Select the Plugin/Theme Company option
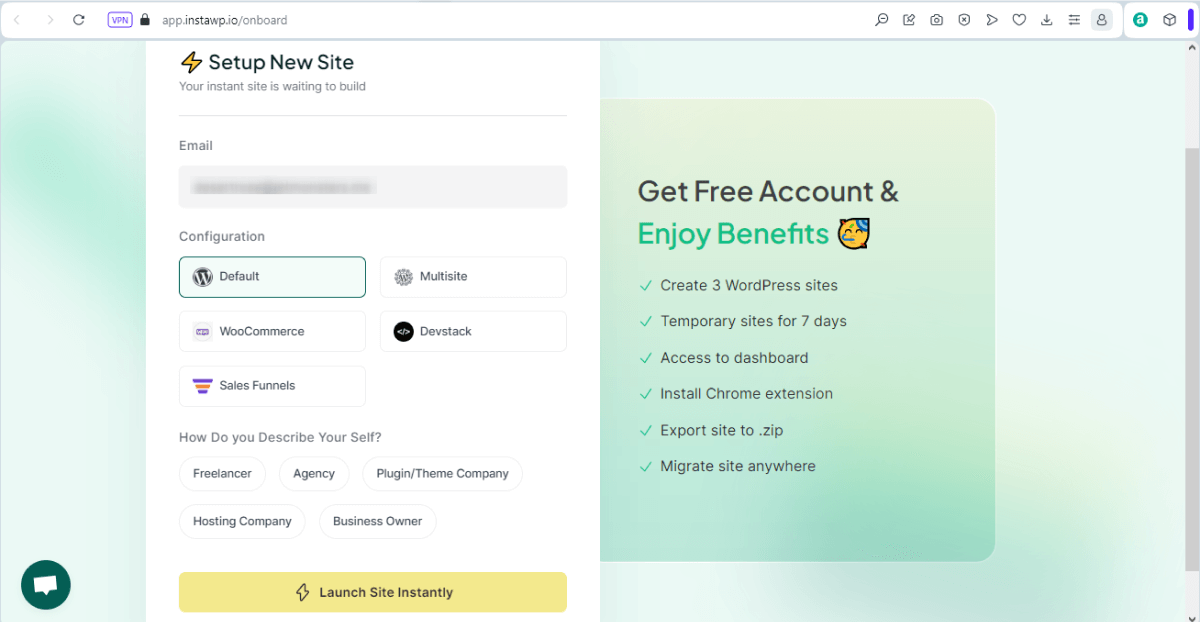The width and height of the screenshot is (1200, 622). 442,473
